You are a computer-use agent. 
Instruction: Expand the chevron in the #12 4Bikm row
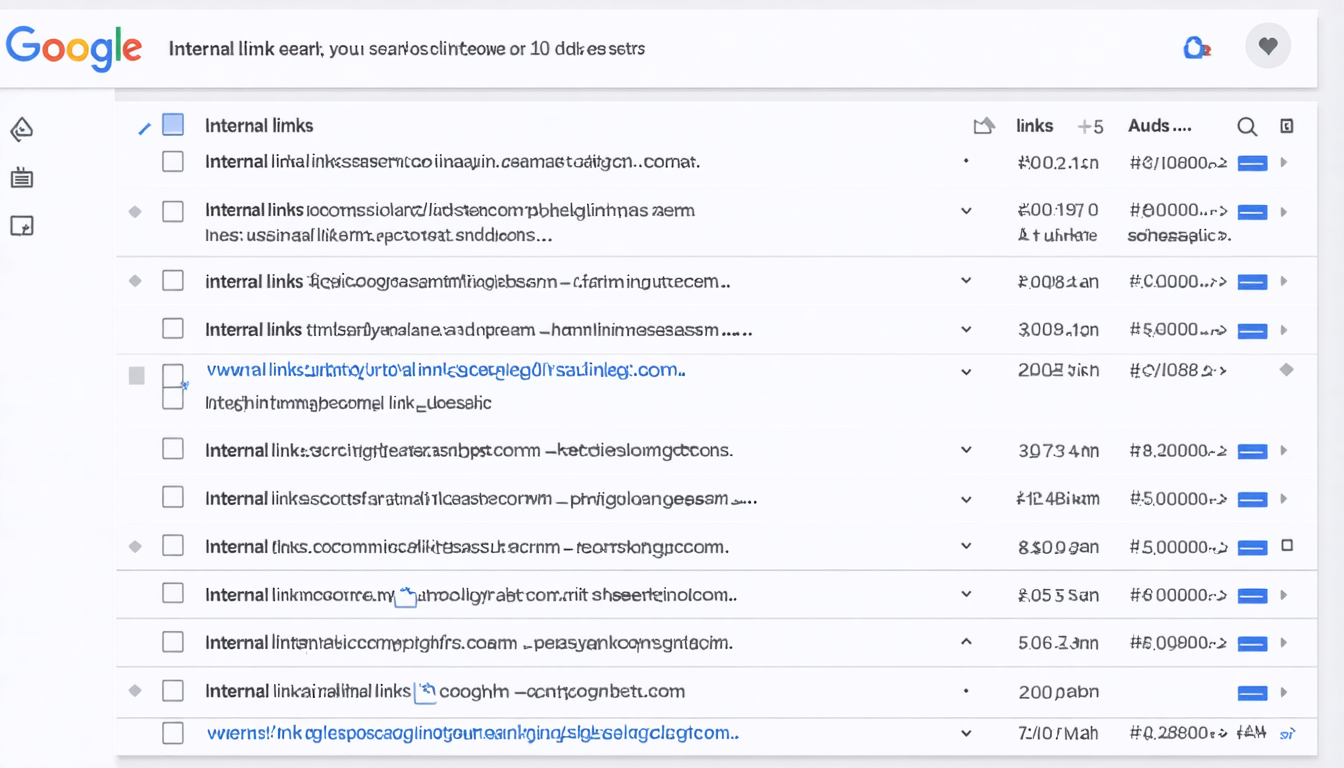(x=966, y=499)
